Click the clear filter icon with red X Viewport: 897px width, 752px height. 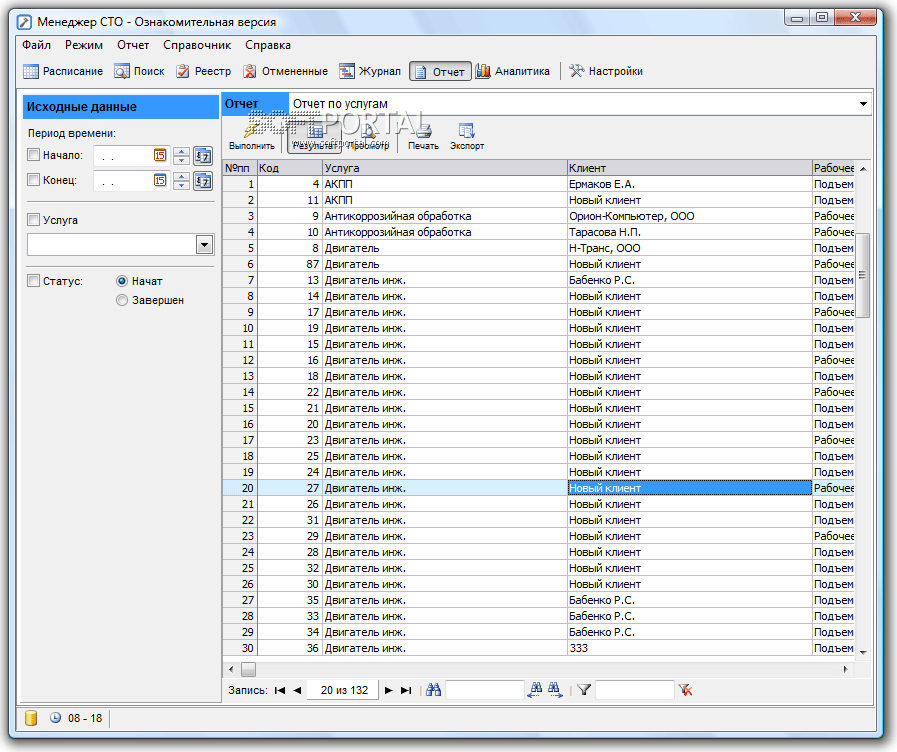coord(685,690)
